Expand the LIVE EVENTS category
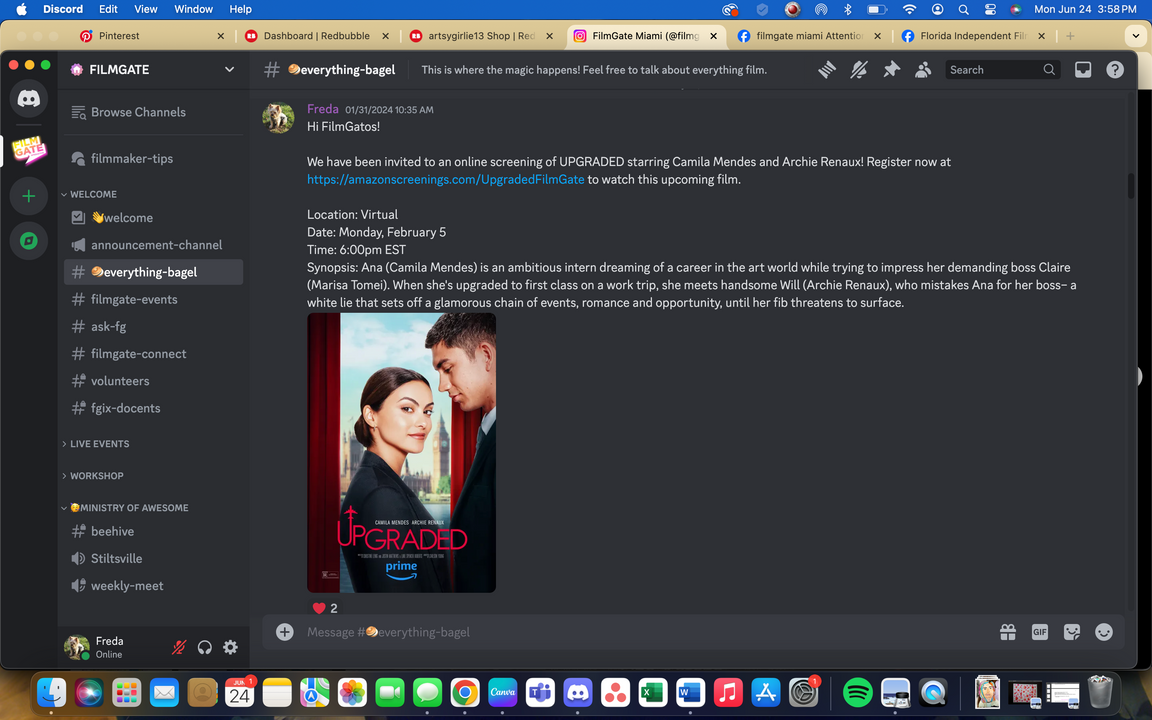The image size is (1152, 720). pos(99,444)
